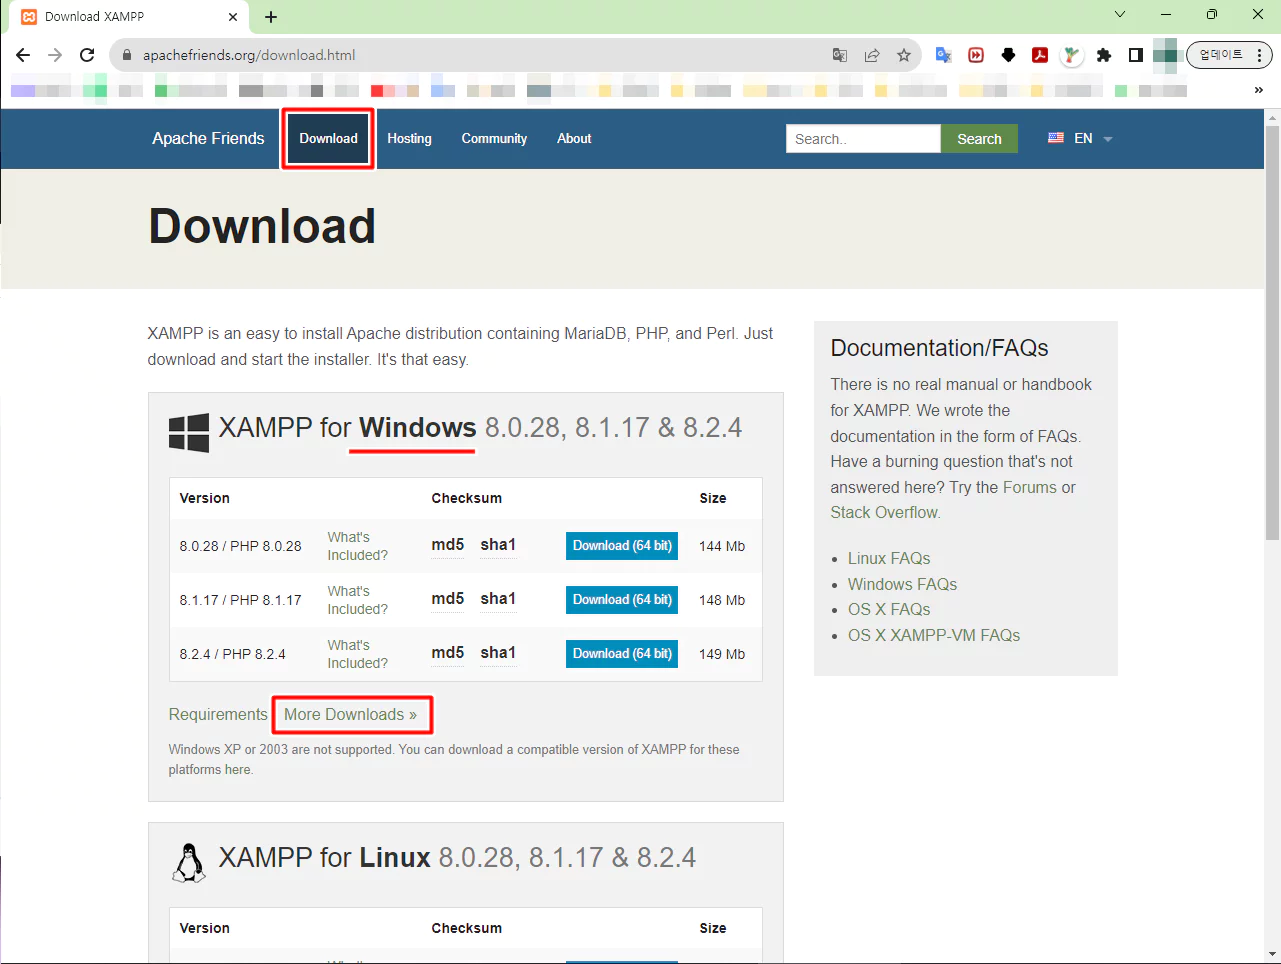
Task: Open the tab search chevron in the title bar
Action: 1120,14
